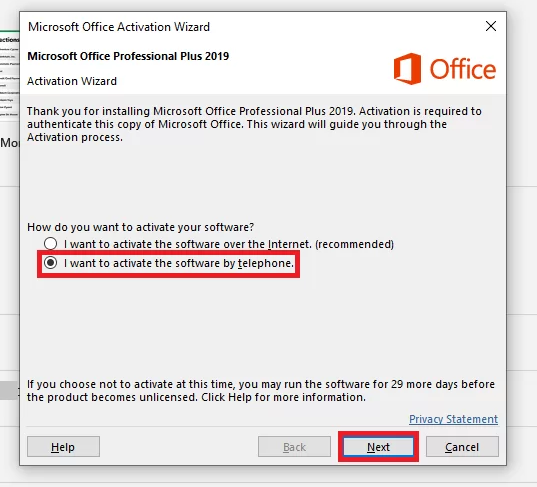Screen dimensions: 537x487
Task: Open the Help button
Action: (63, 447)
